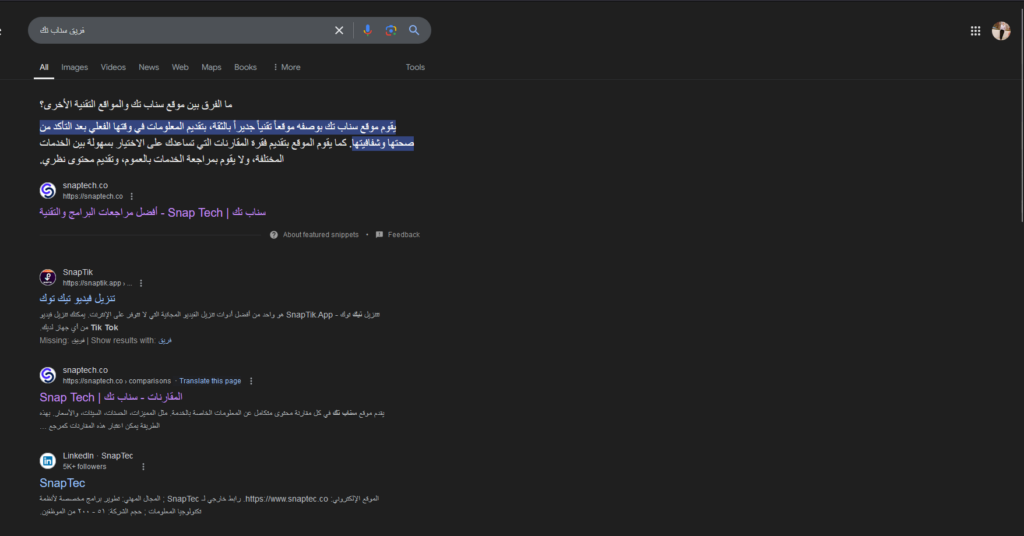
Task: Click the page's vertical scrollbar
Action: [1021, 114]
